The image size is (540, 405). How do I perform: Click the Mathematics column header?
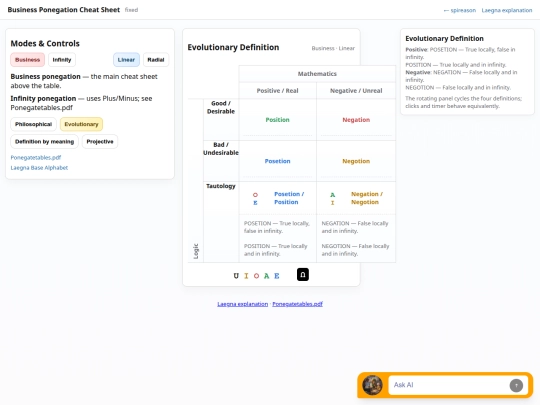click(x=317, y=74)
